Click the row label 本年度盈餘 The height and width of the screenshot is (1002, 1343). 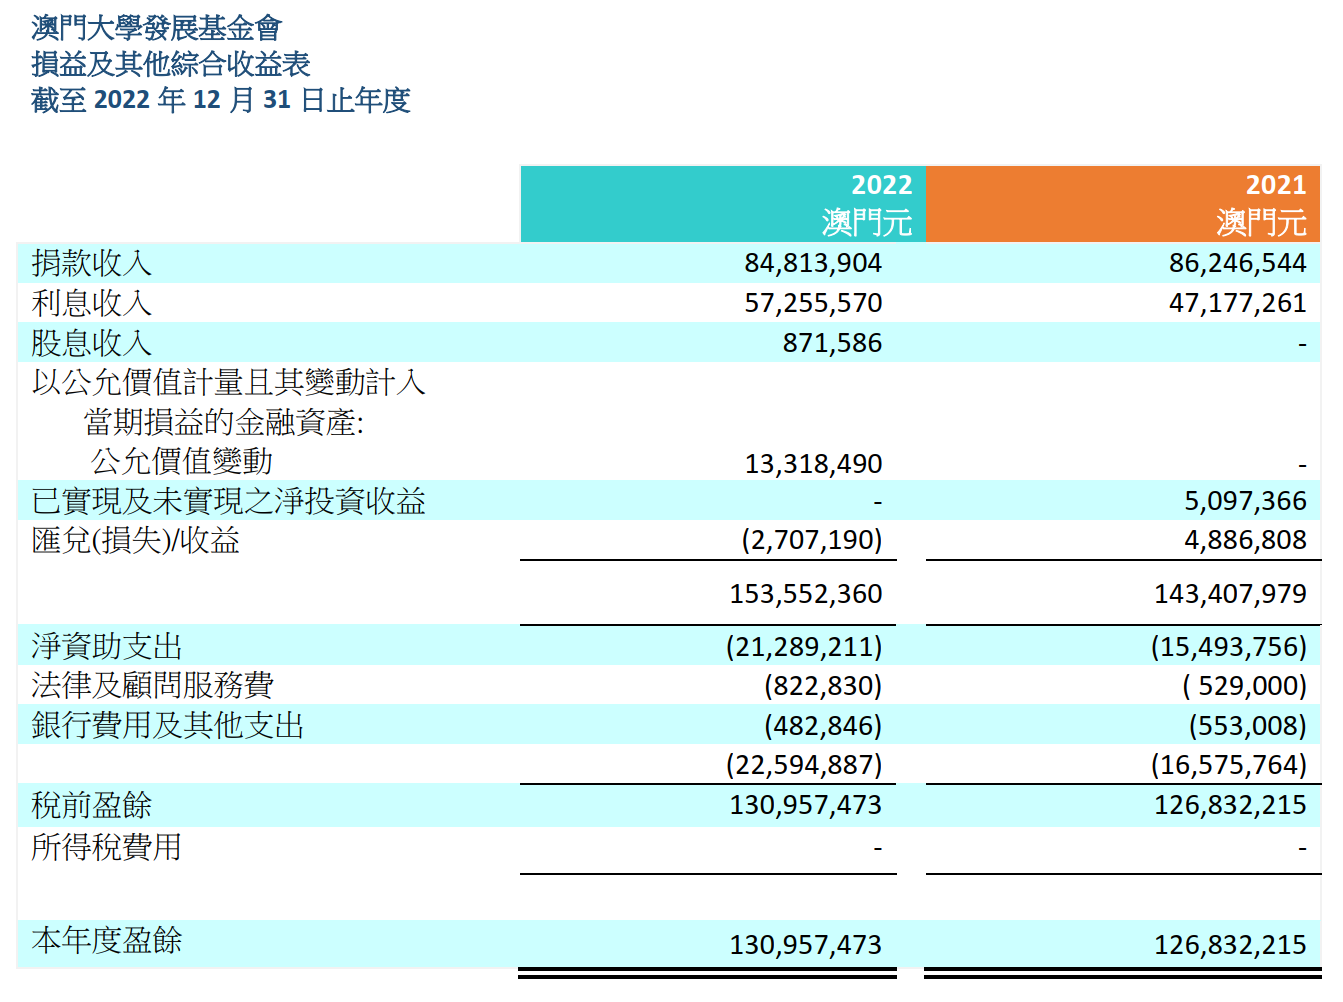(107, 940)
